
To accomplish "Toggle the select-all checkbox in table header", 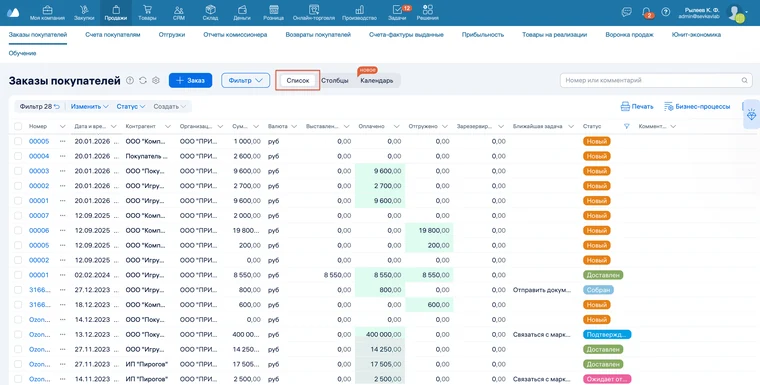I will point(18,126).
